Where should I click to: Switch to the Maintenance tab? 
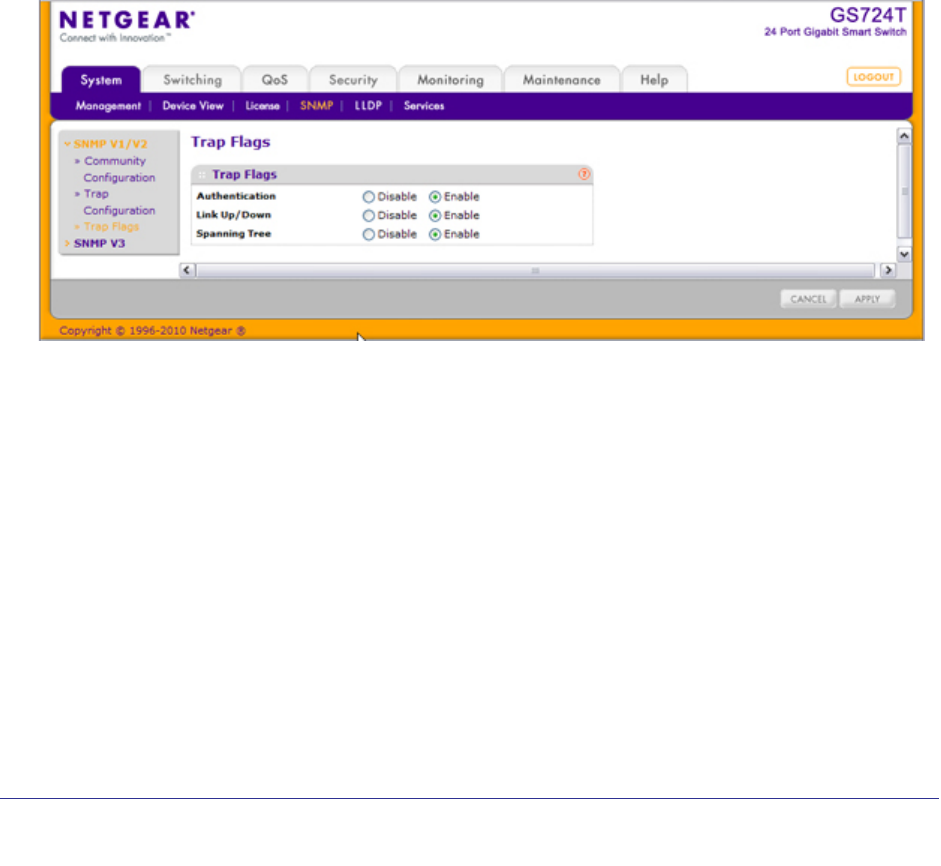point(561,80)
